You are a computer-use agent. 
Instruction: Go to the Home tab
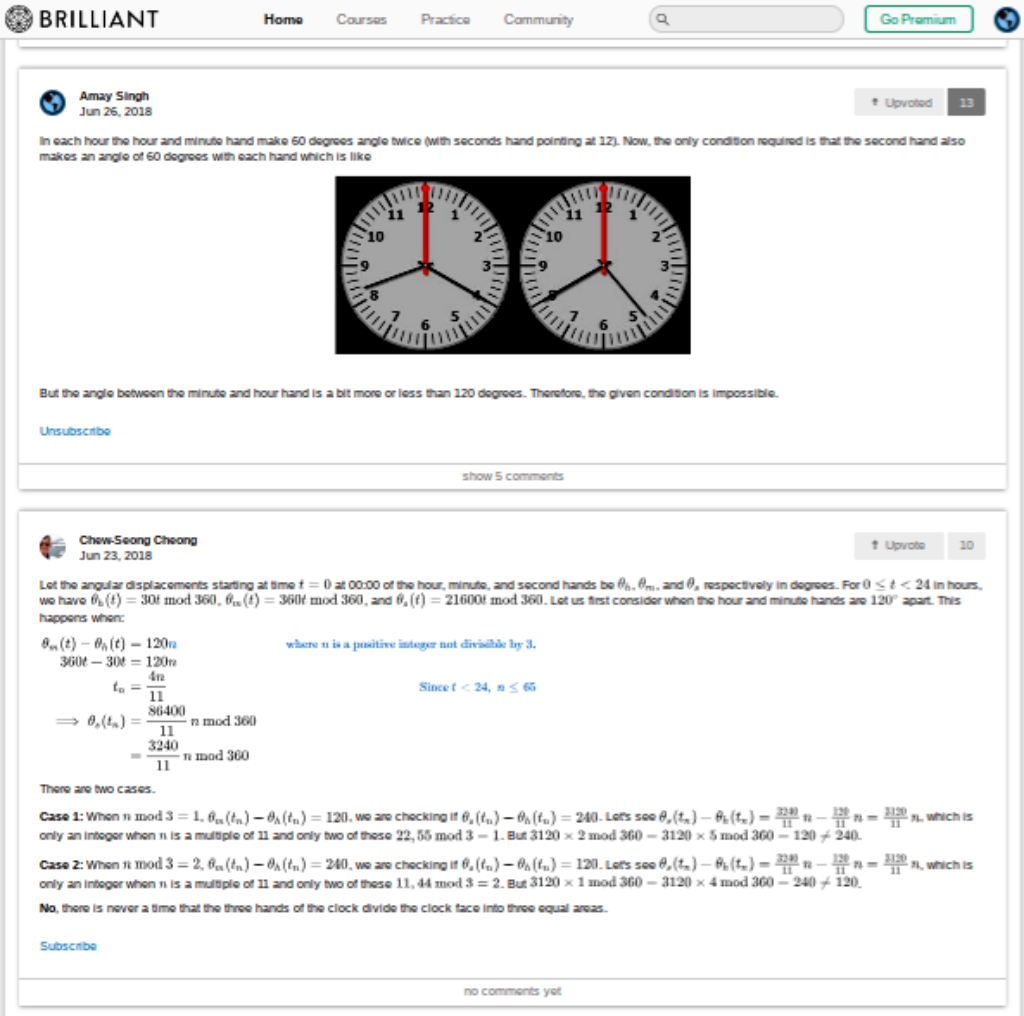pos(283,19)
